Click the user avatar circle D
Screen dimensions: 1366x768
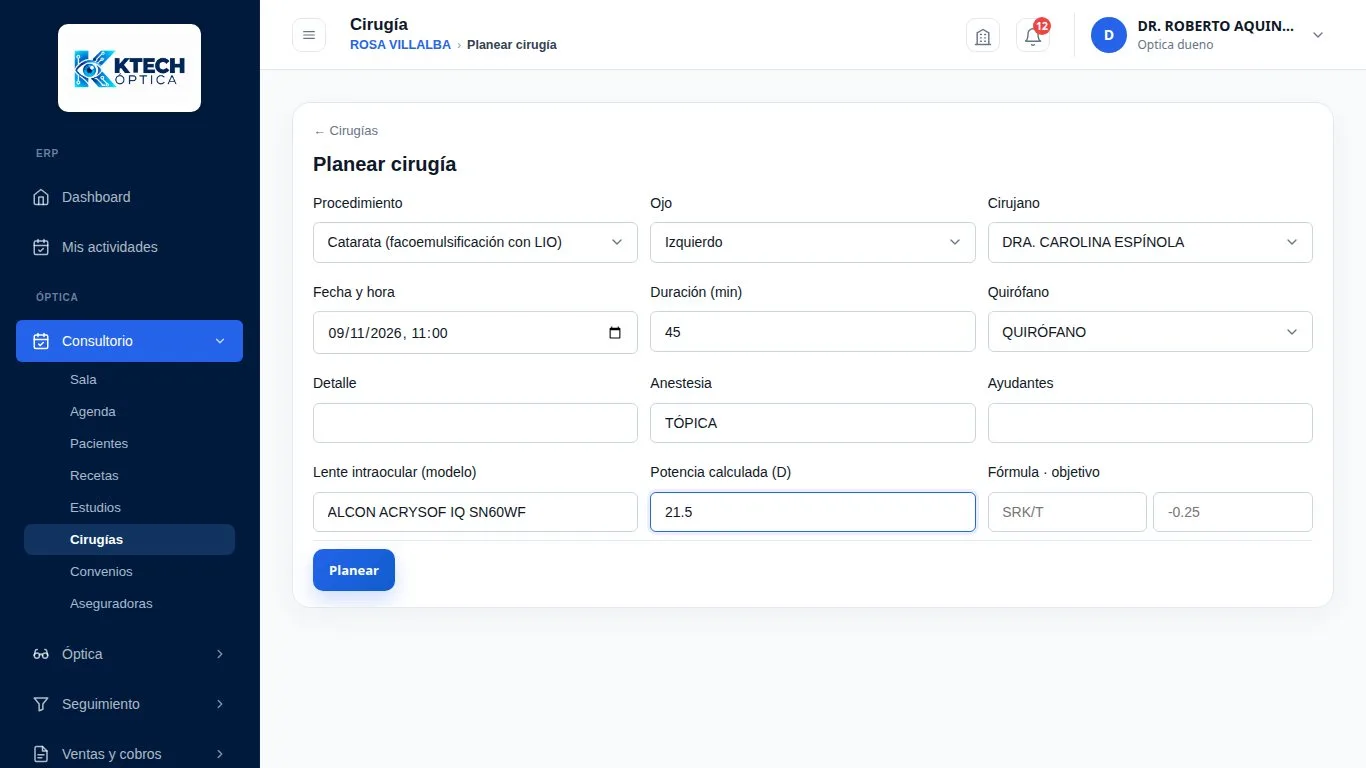(1109, 35)
